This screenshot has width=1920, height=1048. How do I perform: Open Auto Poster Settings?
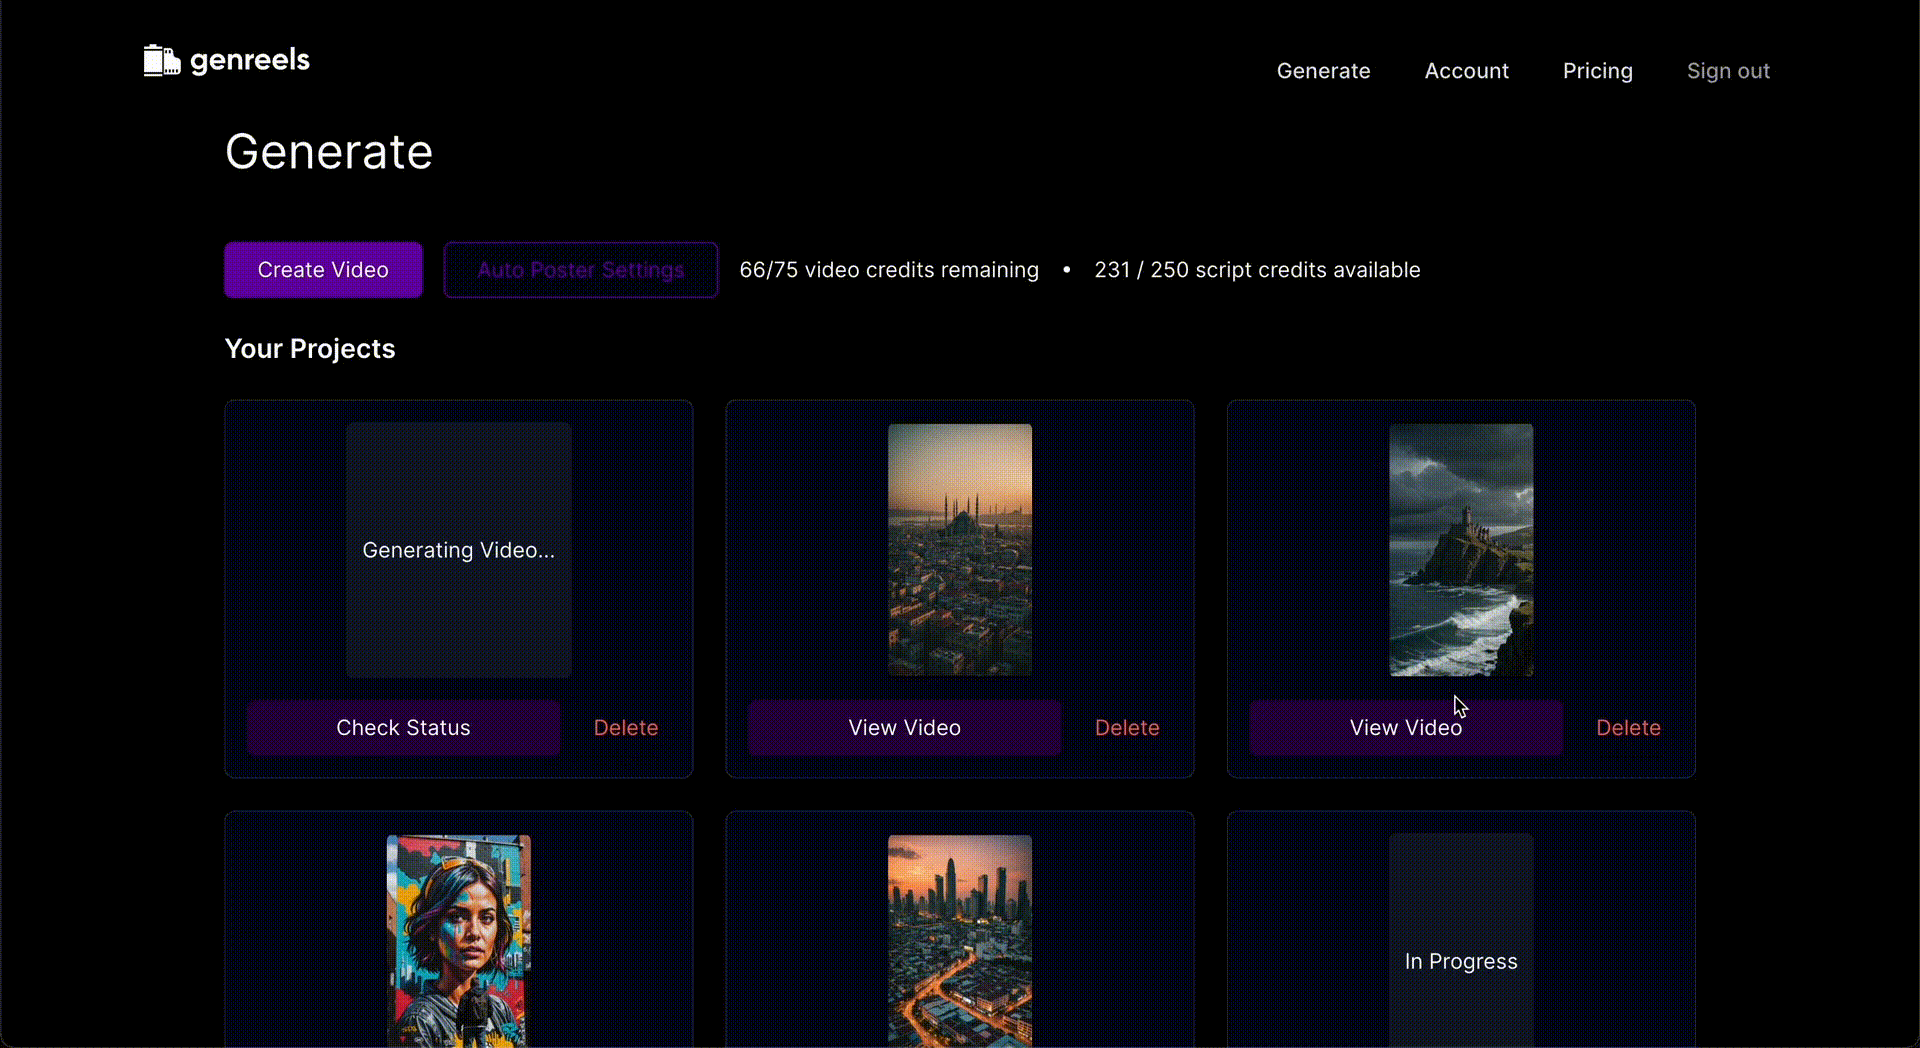click(580, 270)
